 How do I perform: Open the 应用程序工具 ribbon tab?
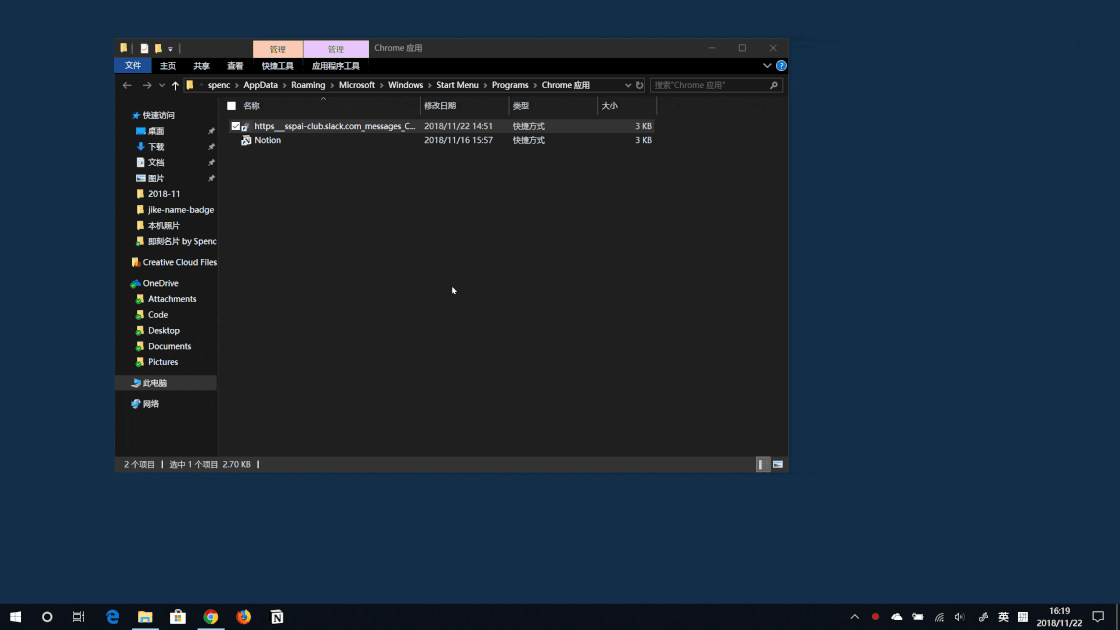pyautogui.click(x=336, y=66)
